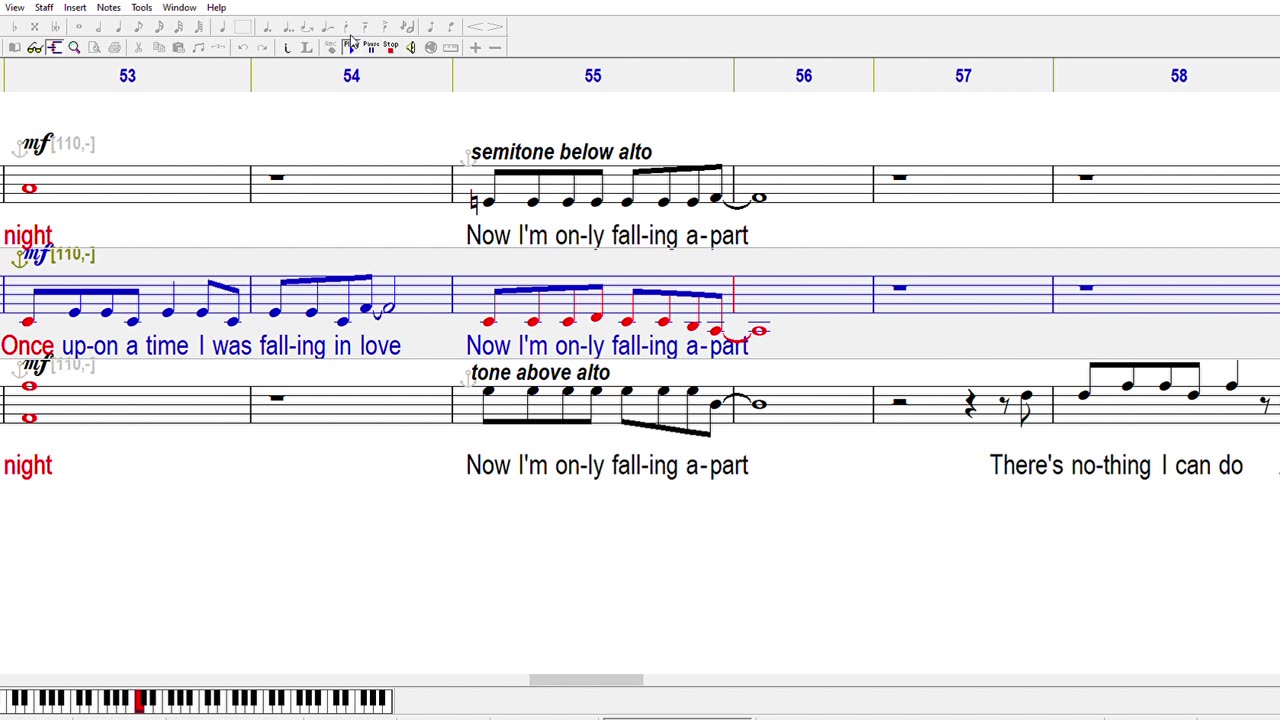The image size is (1280, 720).
Task: Select the flat accidental tool
Action: point(15,27)
